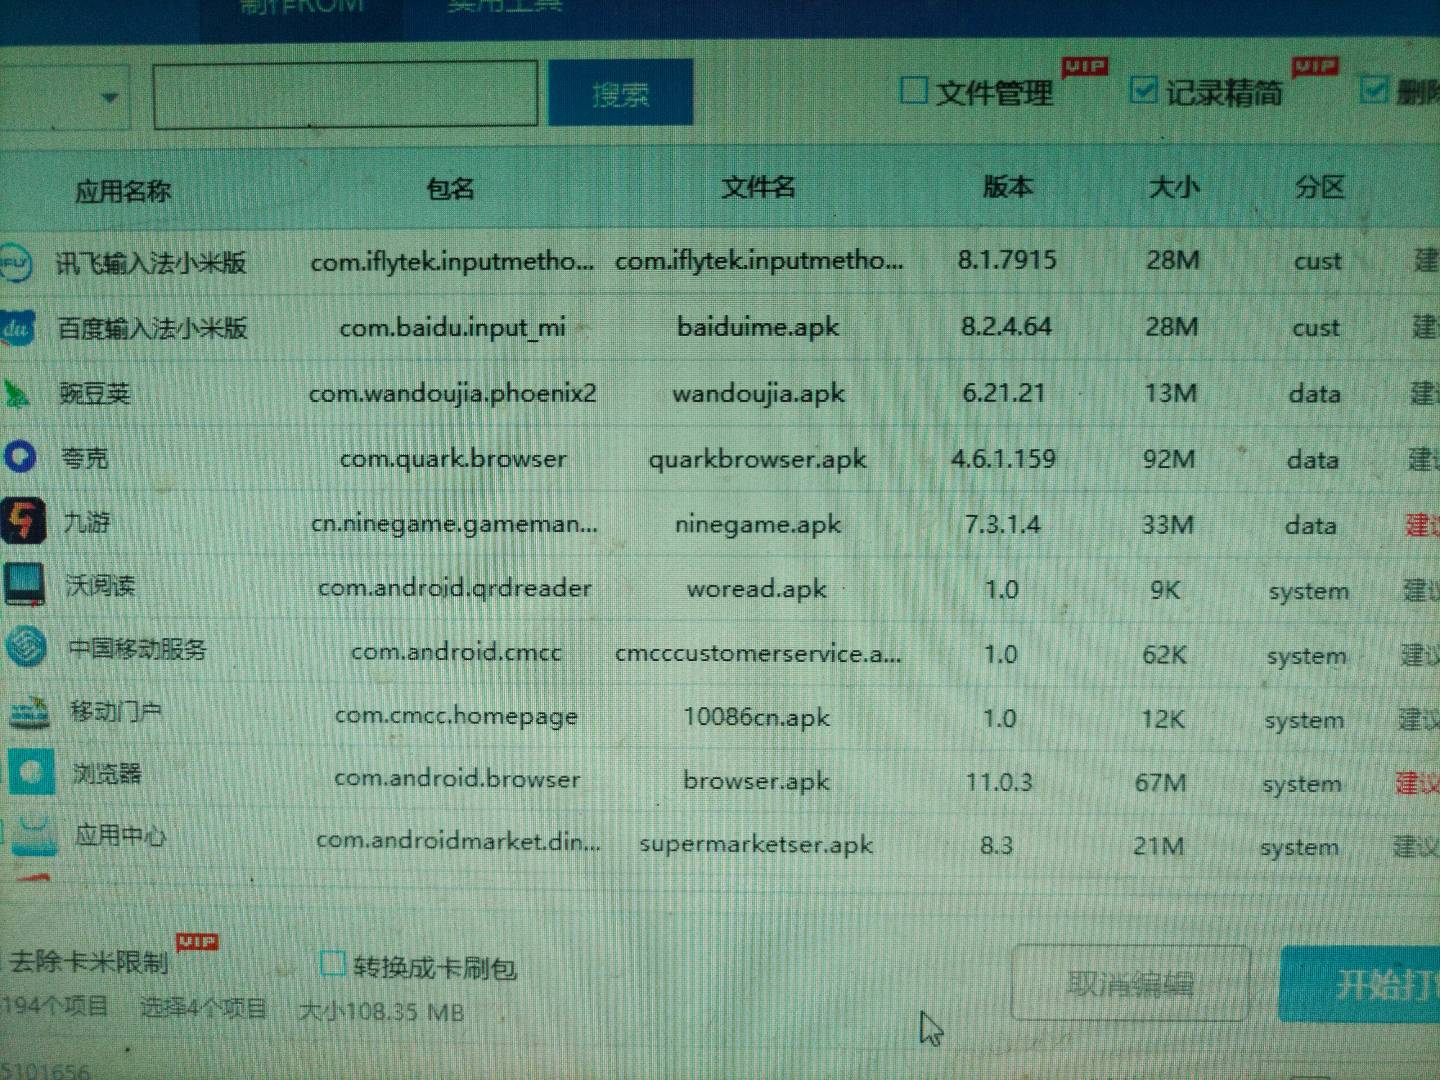
Task: Select the 夸克 name text
Action: 85,458
